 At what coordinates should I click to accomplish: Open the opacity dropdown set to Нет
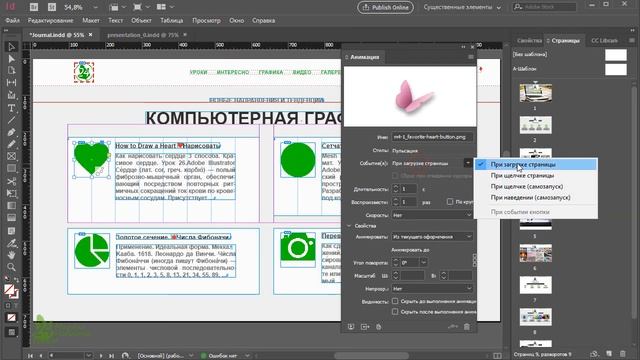[432, 289]
